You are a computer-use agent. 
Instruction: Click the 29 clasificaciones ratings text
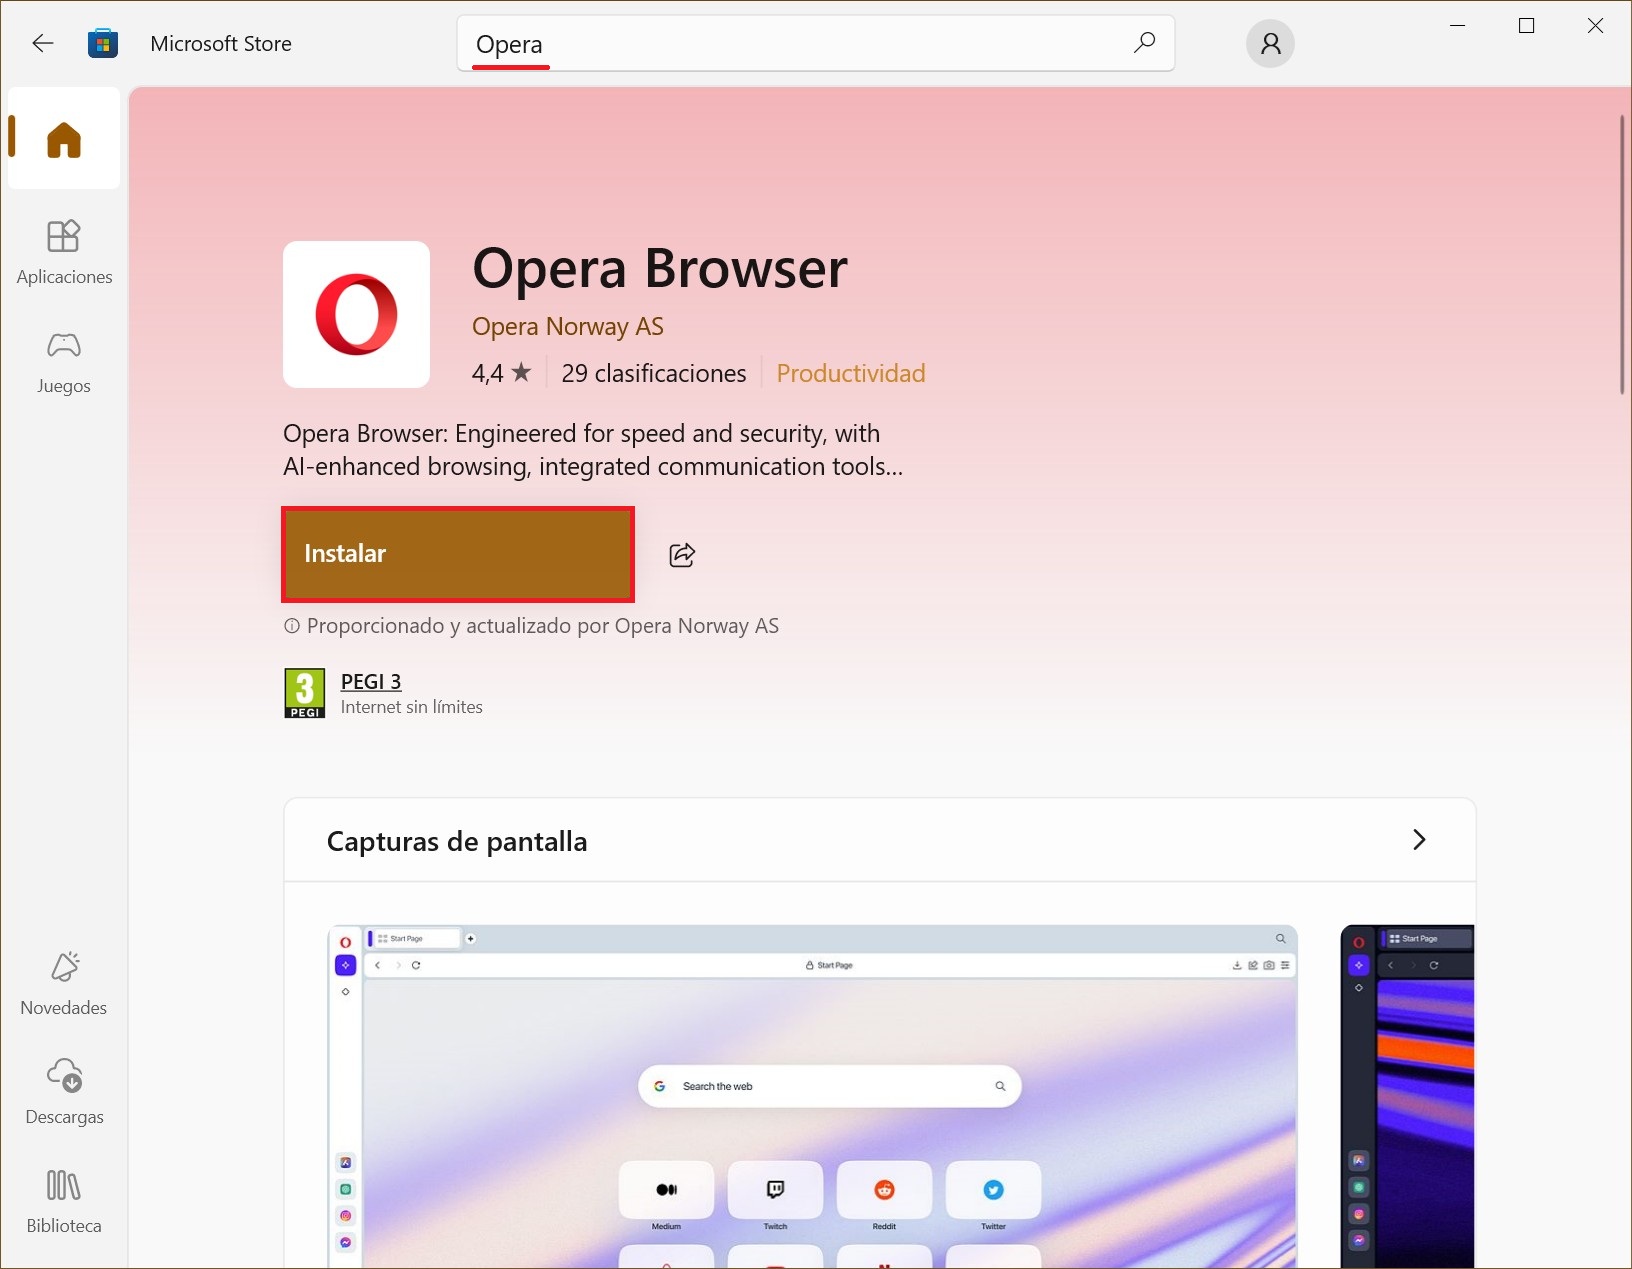click(x=654, y=373)
